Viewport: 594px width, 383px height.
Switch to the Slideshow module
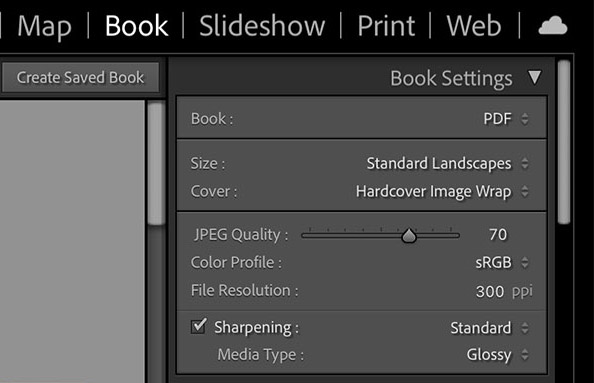pyautogui.click(x=262, y=26)
